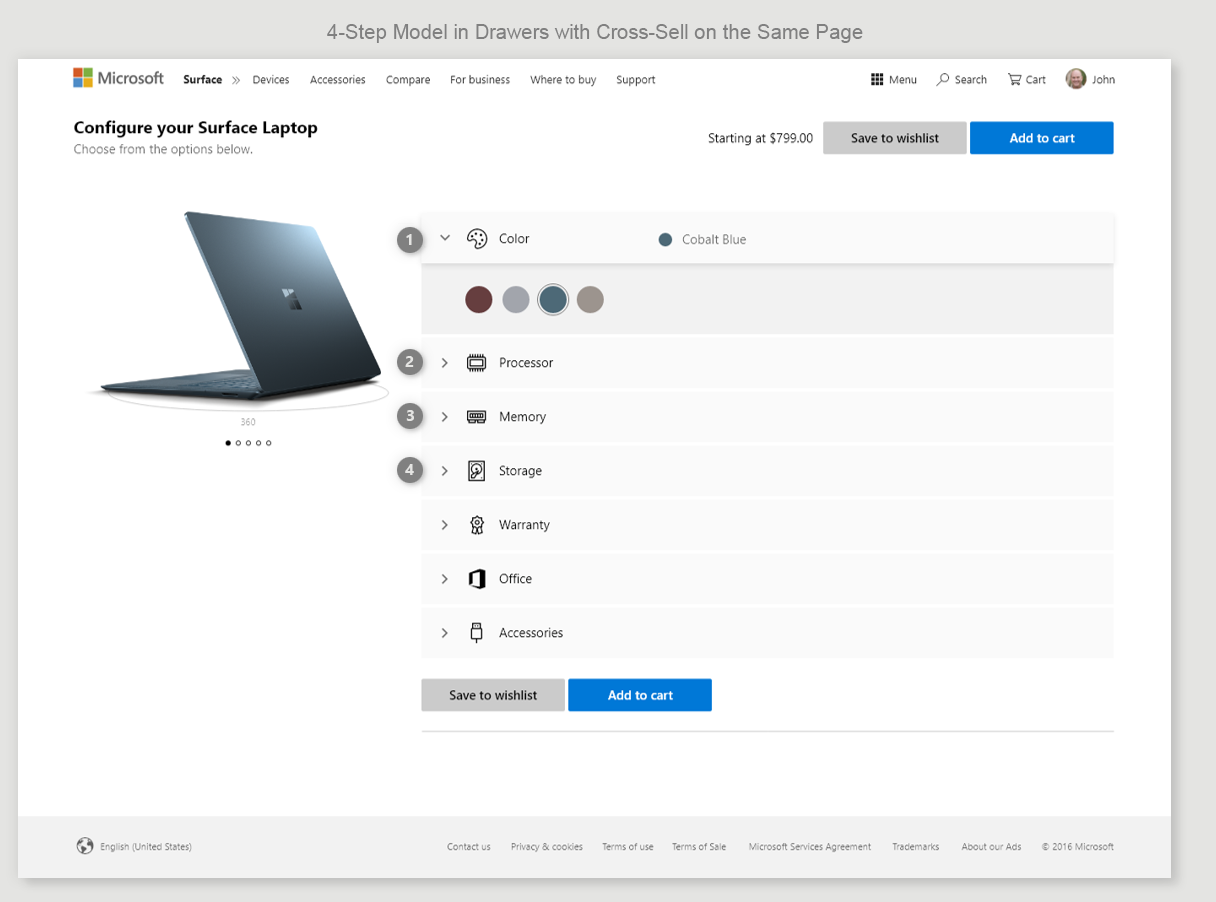Screen dimensions: 1216x902
Task: Expand the Warranty drawer chevron
Action: (445, 525)
